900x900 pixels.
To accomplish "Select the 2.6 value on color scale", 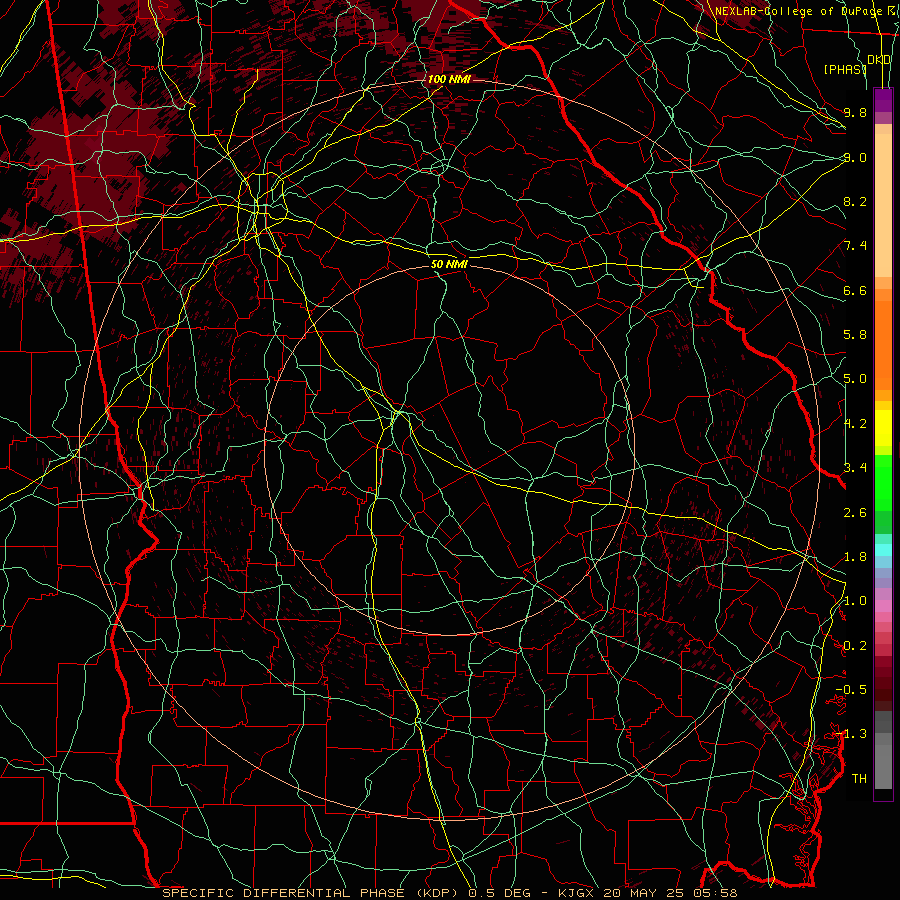I will tap(855, 513).
